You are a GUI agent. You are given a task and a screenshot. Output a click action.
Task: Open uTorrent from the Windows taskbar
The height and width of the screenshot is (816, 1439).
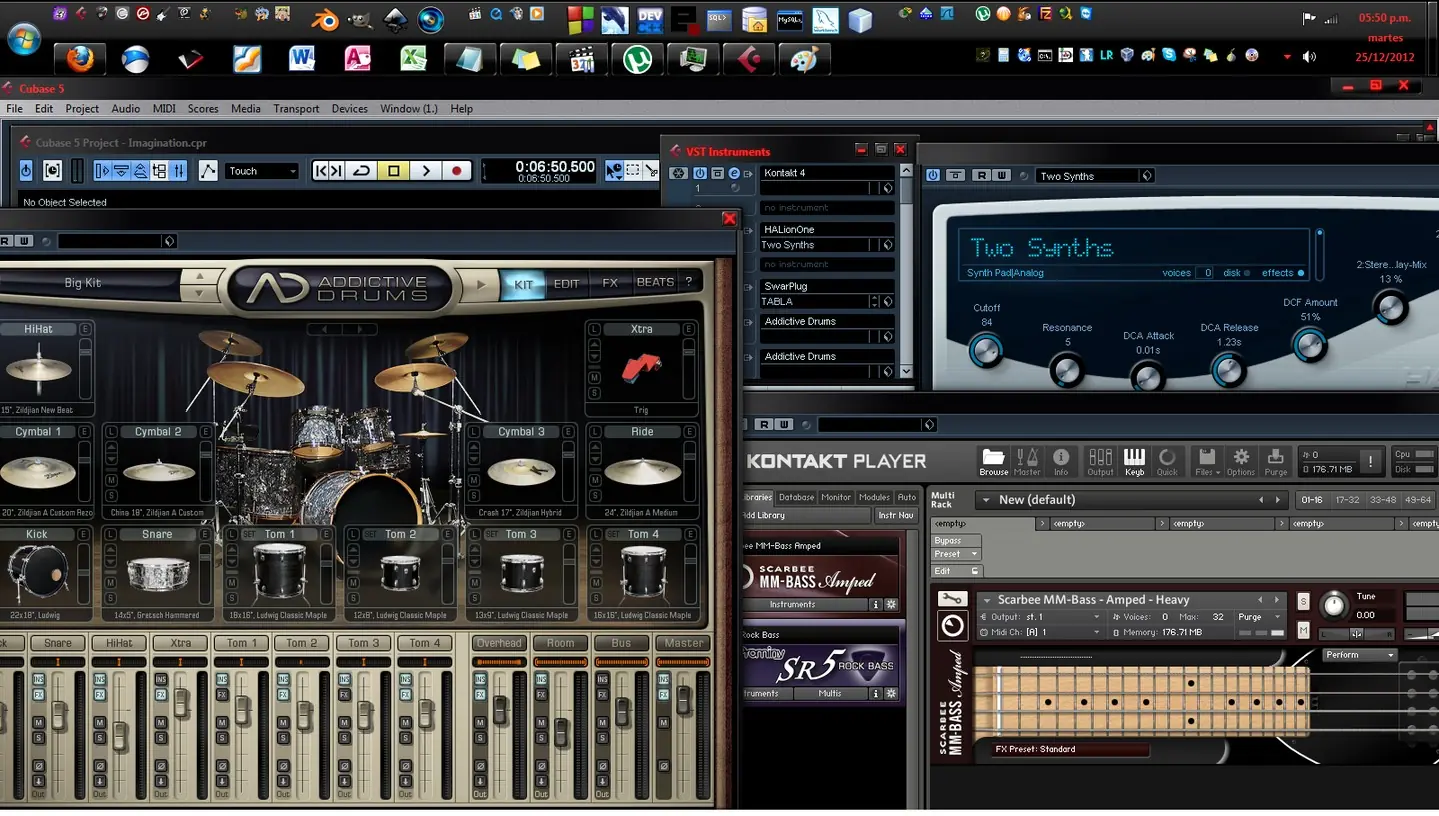coord(637,59)
